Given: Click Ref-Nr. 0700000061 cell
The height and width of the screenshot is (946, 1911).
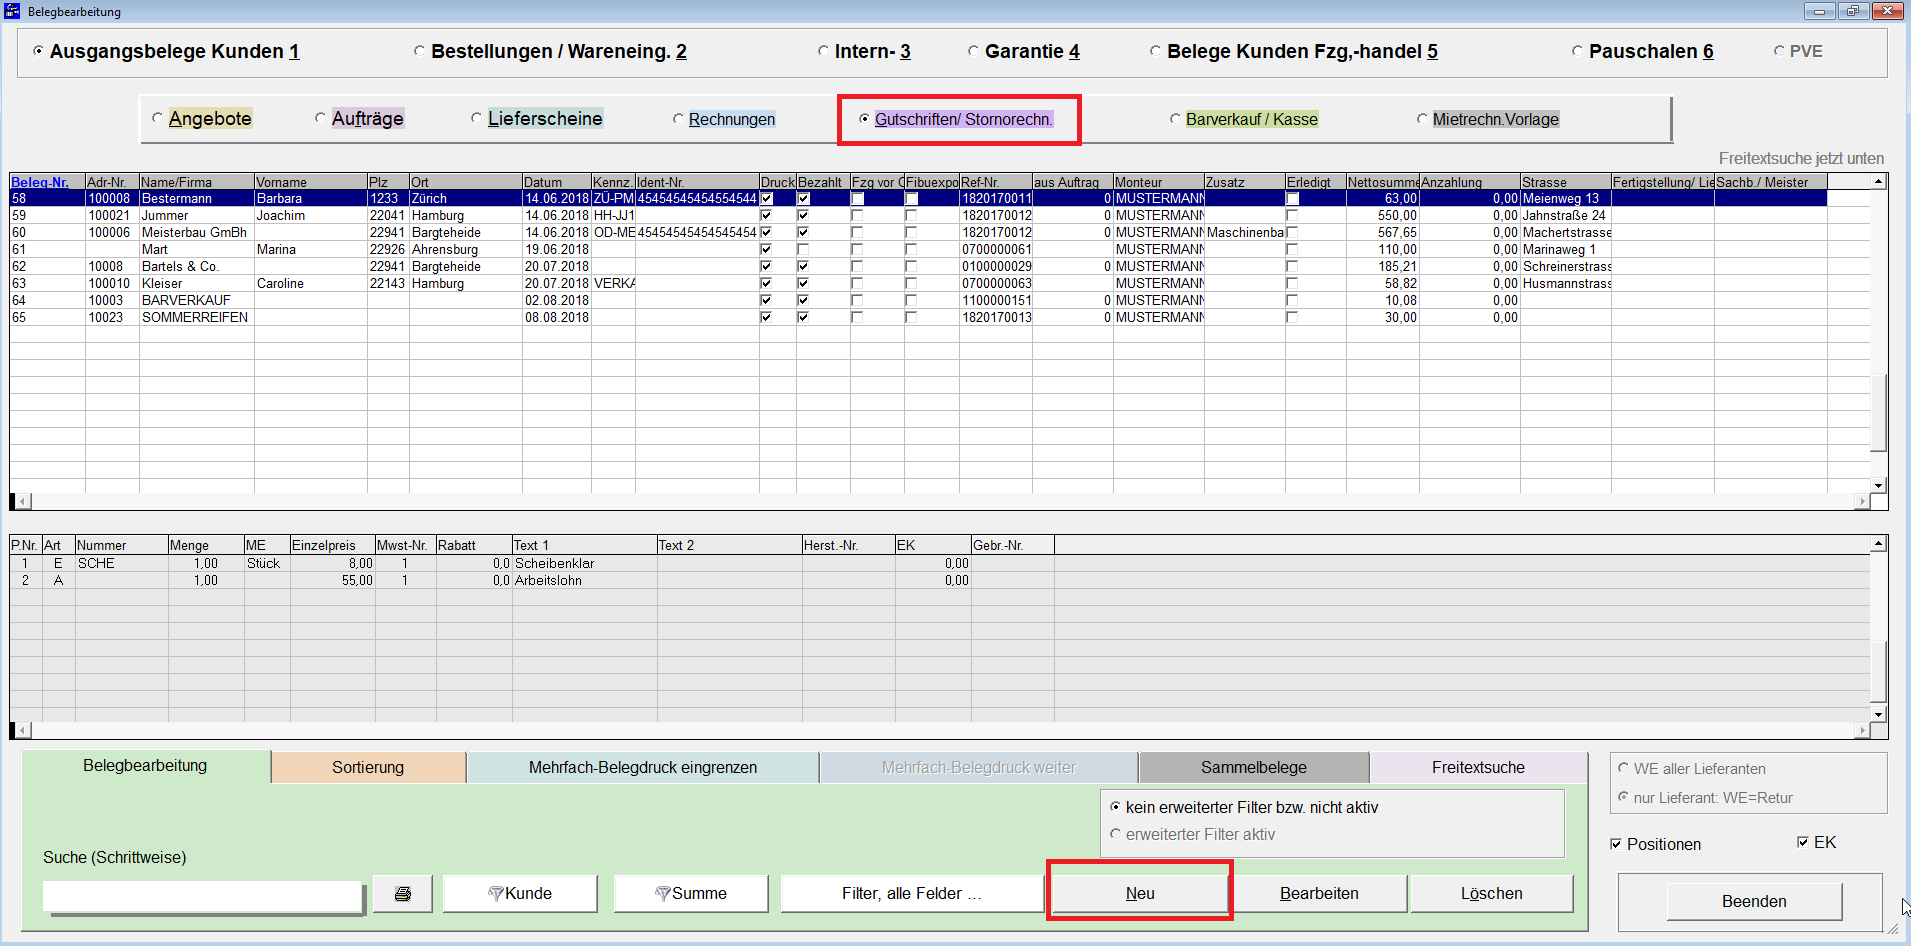Looking at the screenshot, I should (996, 249).
